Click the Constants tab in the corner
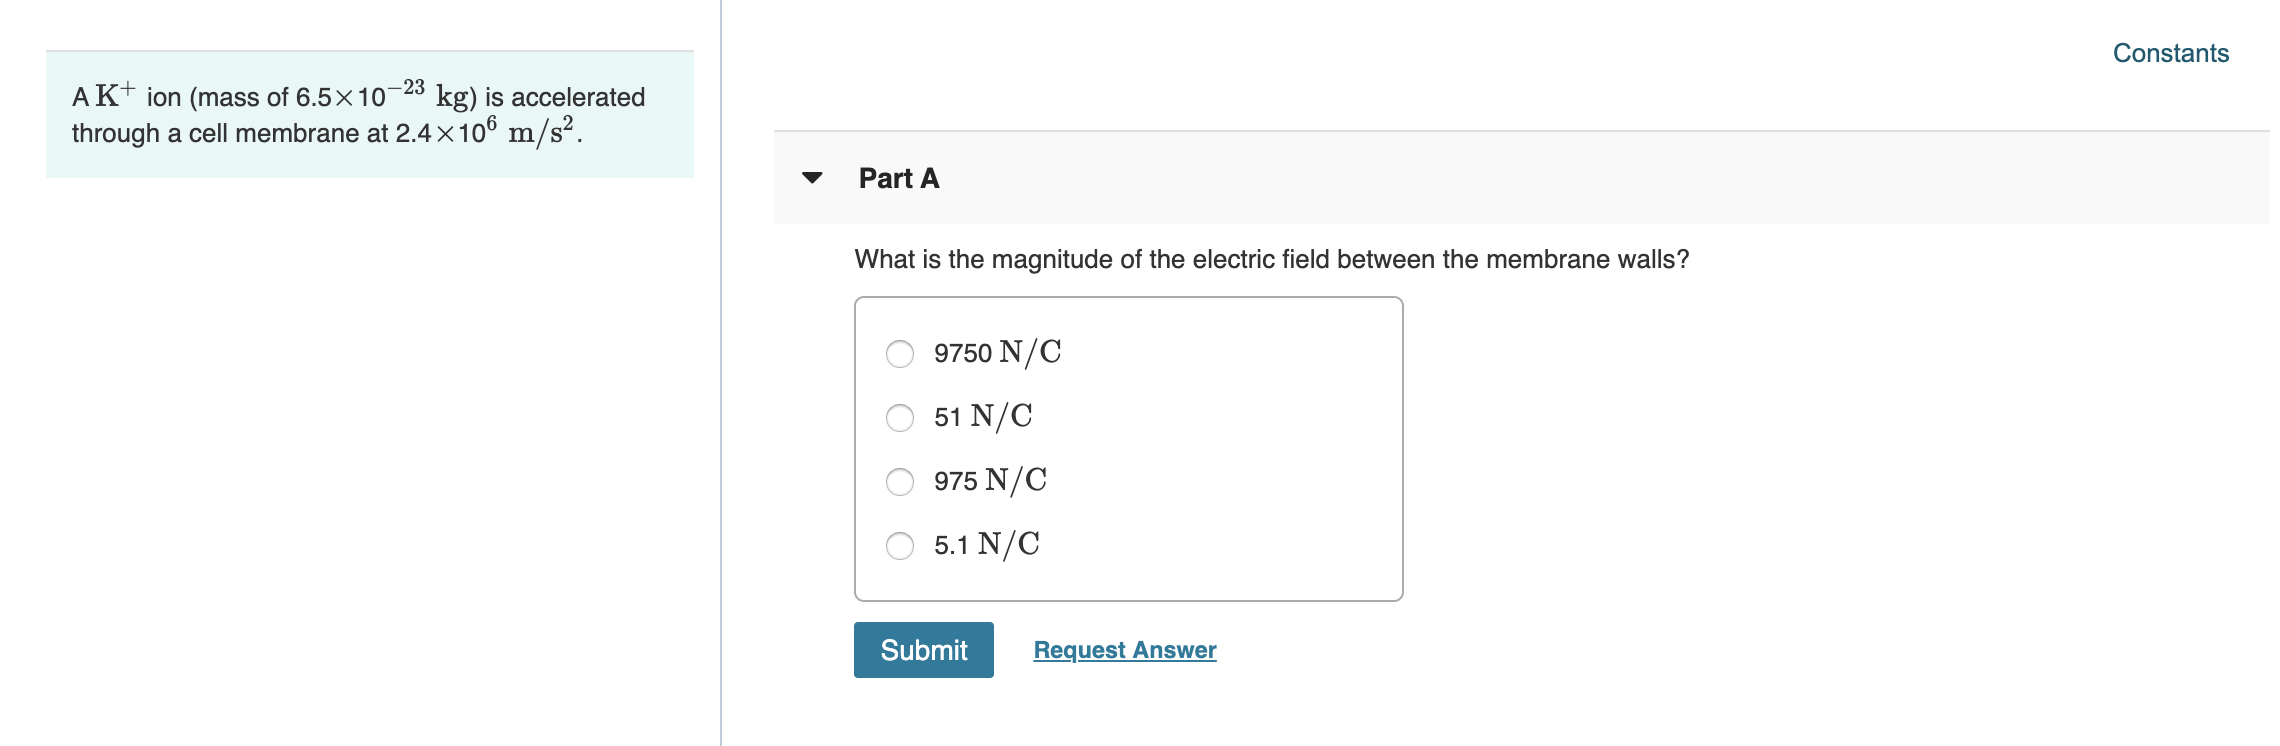 click(x=2169, y=53)
